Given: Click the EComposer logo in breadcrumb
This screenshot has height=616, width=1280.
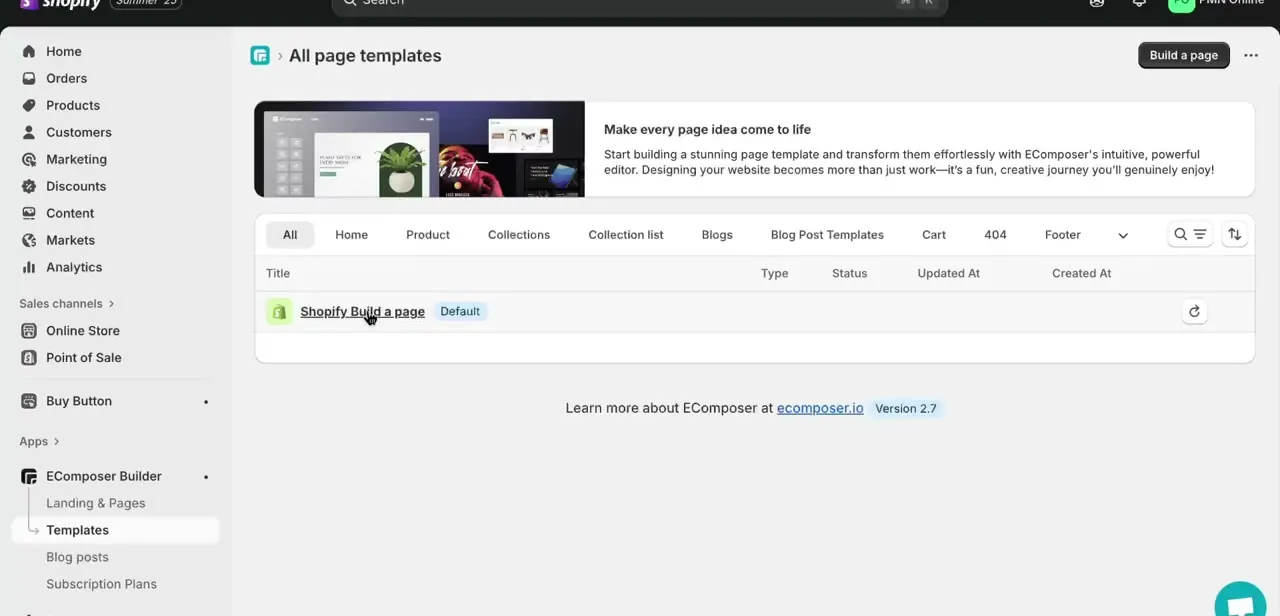Looking at the screenshot, I should [260, 56].
